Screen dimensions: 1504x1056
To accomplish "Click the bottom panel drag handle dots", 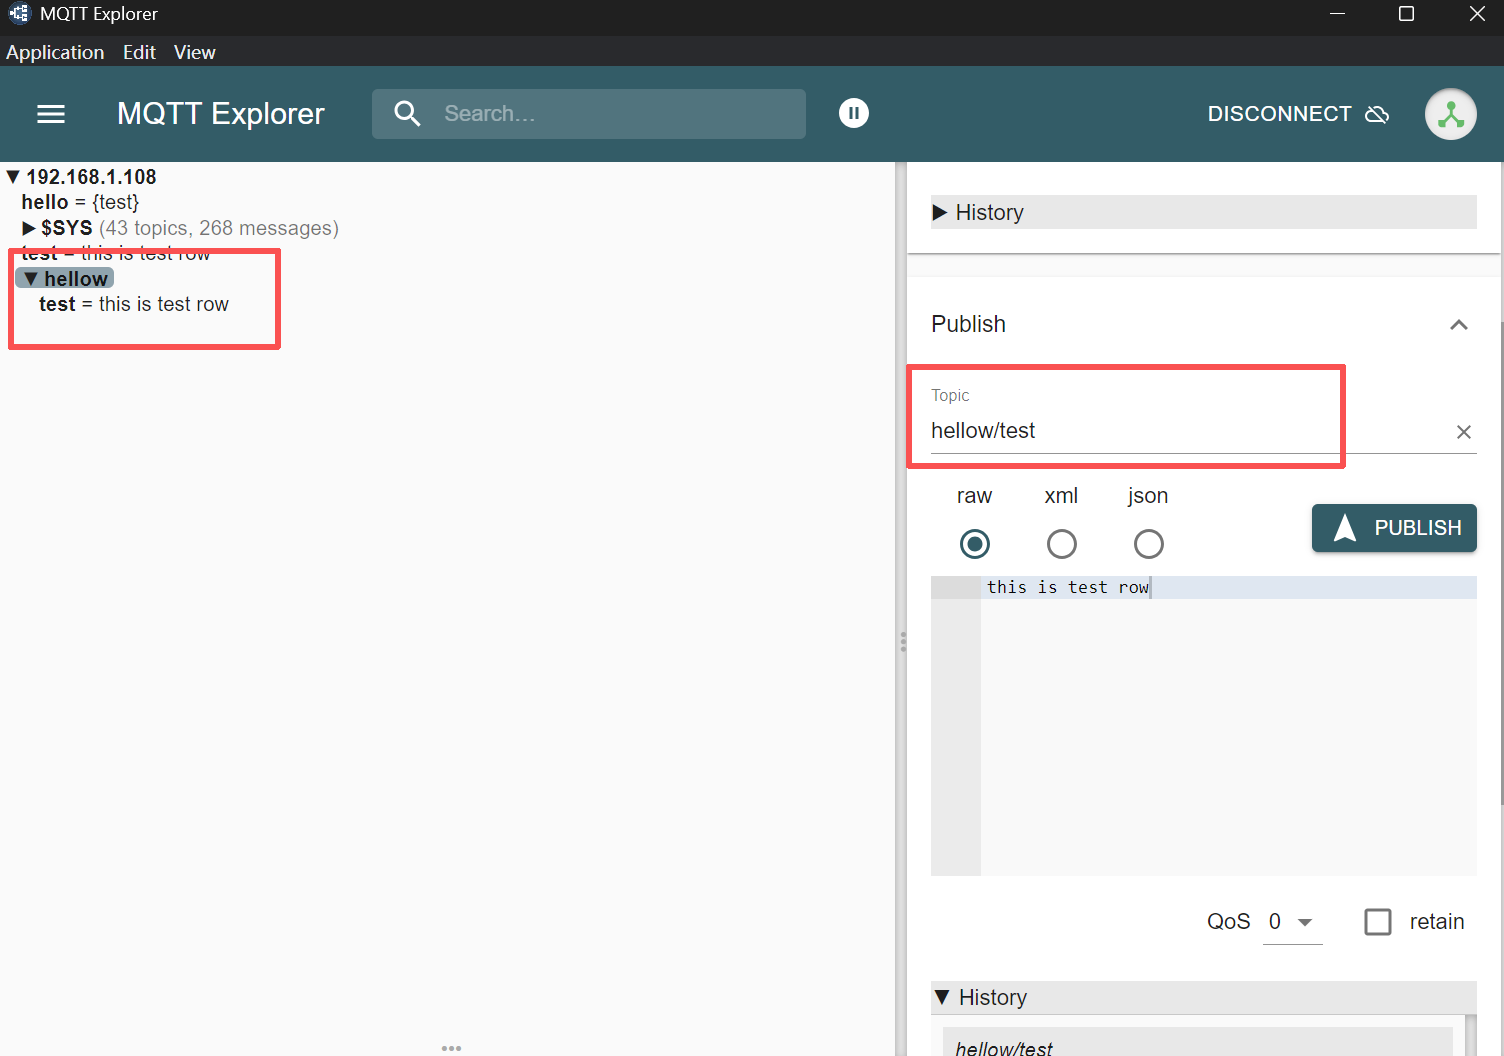I will tap(451, 1048).
